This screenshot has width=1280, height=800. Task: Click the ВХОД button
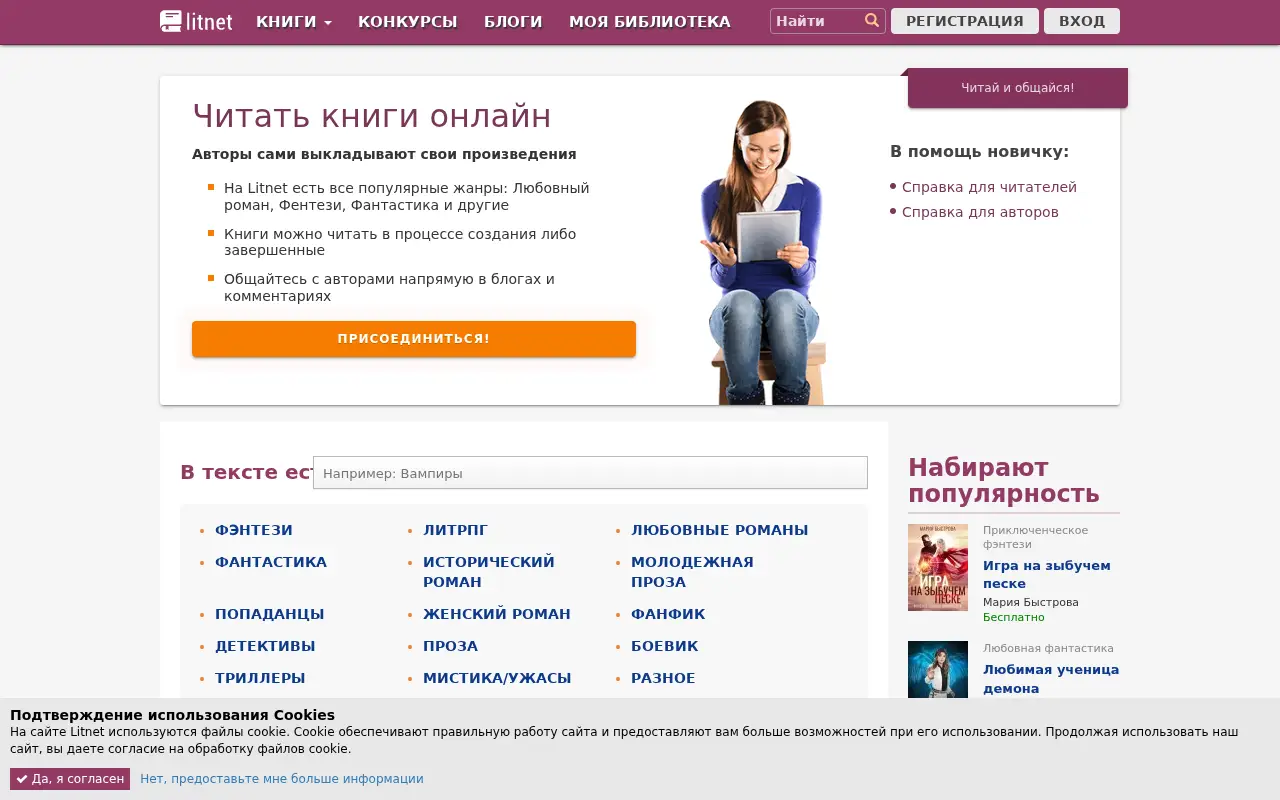click(1082, 21)
